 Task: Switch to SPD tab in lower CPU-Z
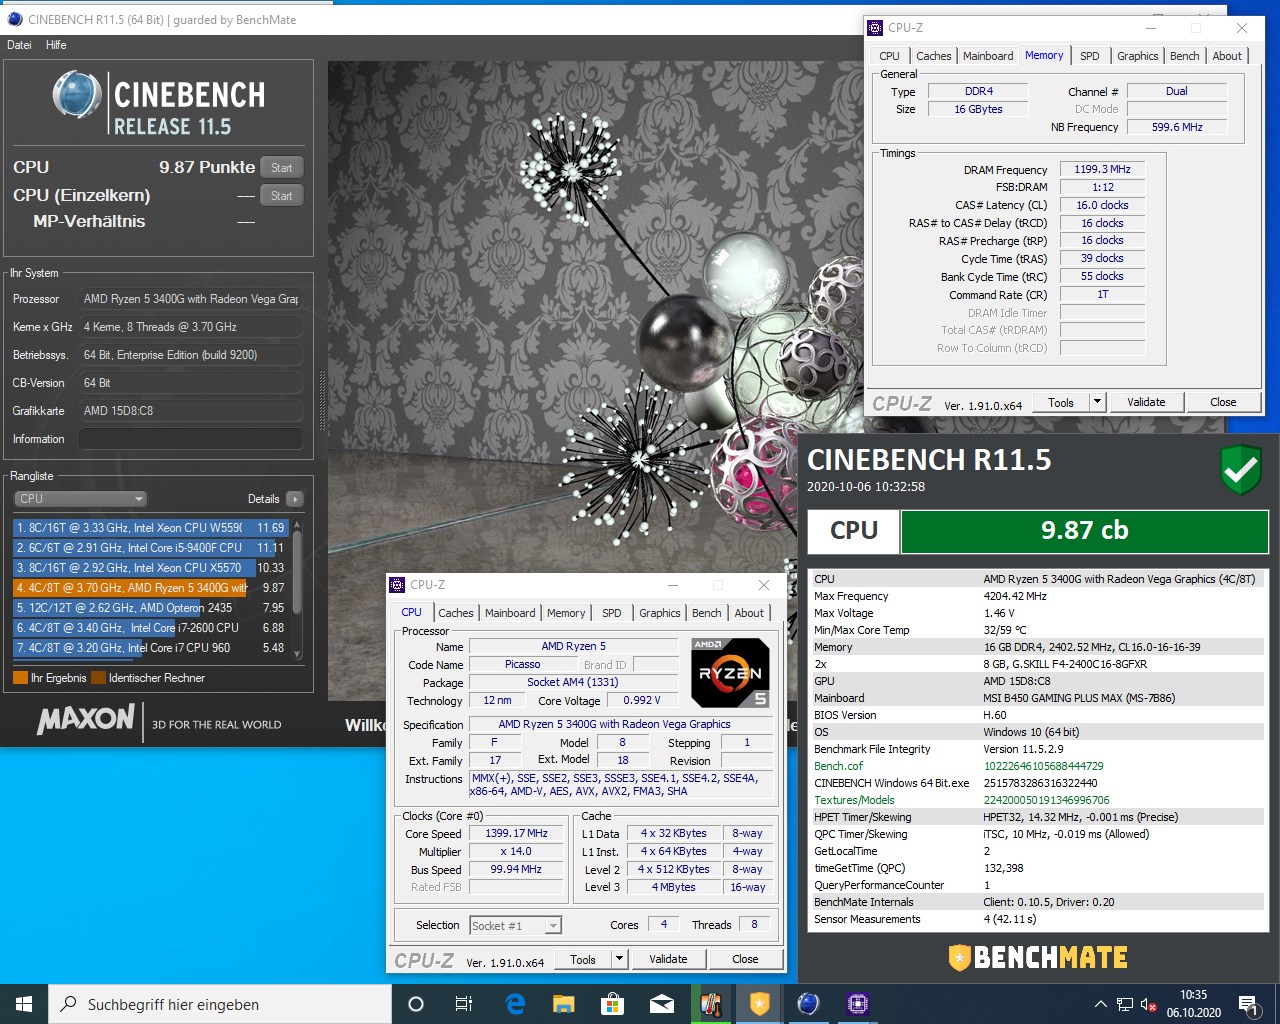(612, 613)
